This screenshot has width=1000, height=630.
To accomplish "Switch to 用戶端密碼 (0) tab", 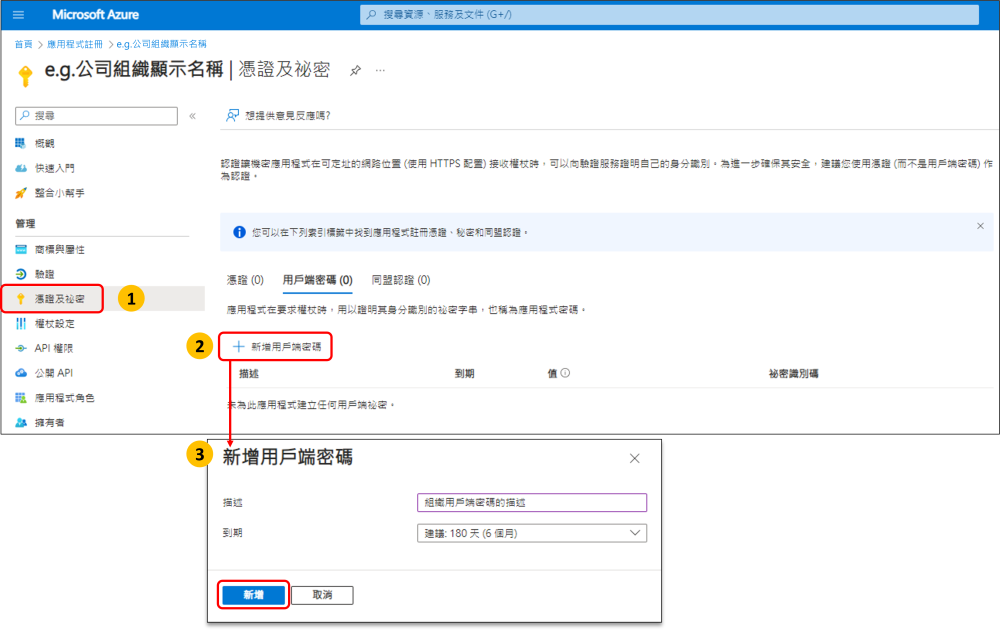I will (x=318, y=280).
